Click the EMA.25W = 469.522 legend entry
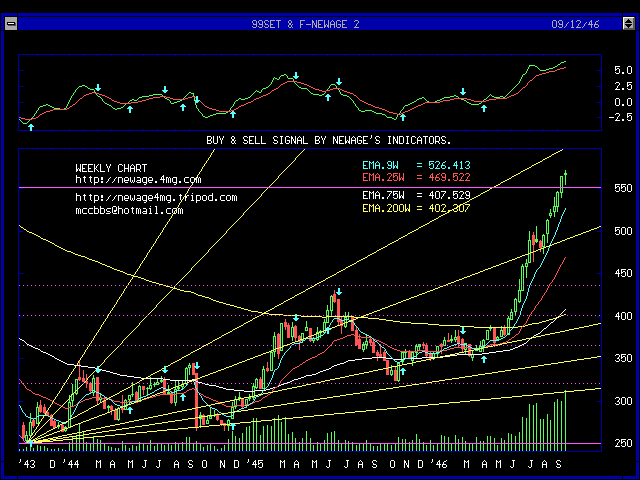 coord(416,177)
